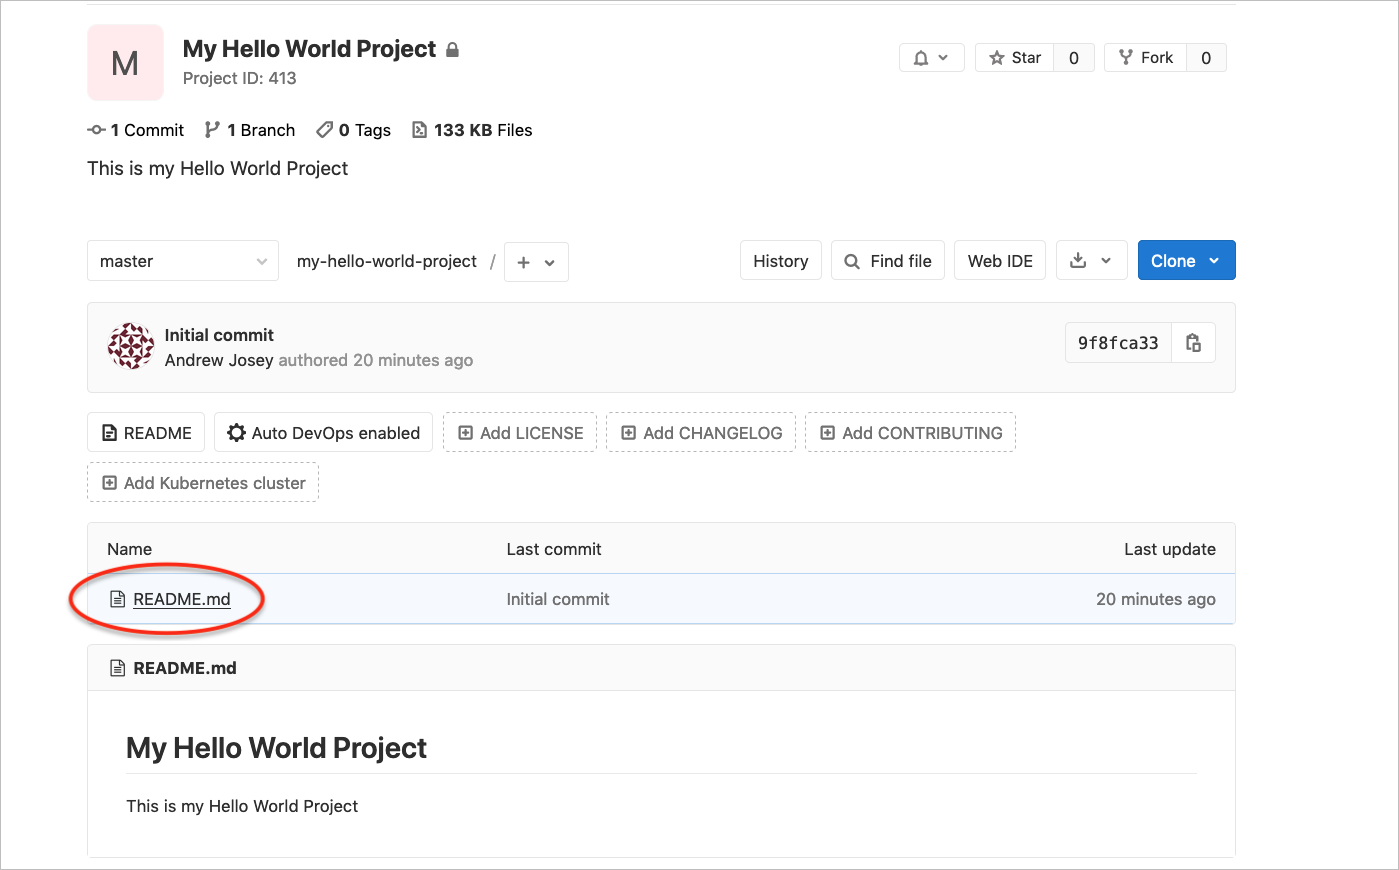Click the Name column header
Image resolution: width=1399 pixels, height=870 pixels.
point(130,549)
